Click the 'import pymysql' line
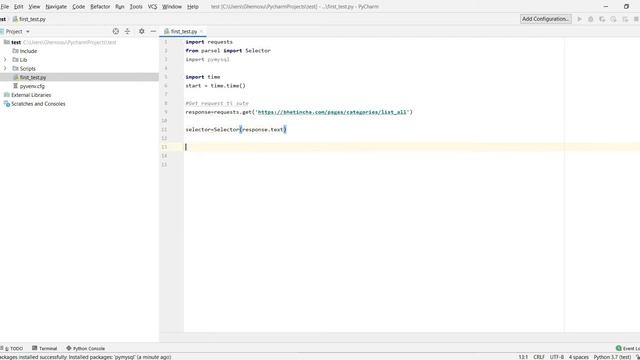The height and width of the screenshot is (360, 640). tap(207, 60)
